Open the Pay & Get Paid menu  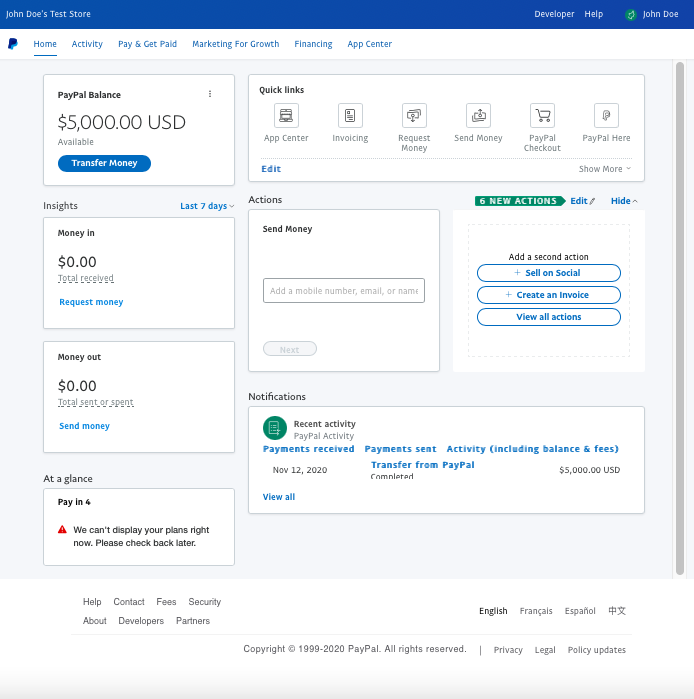(147, 44)
